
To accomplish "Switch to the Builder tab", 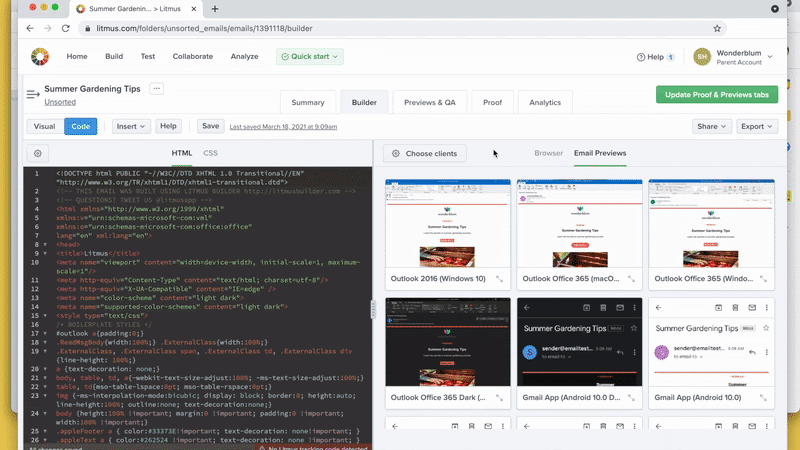I will [x=364, y=103].
